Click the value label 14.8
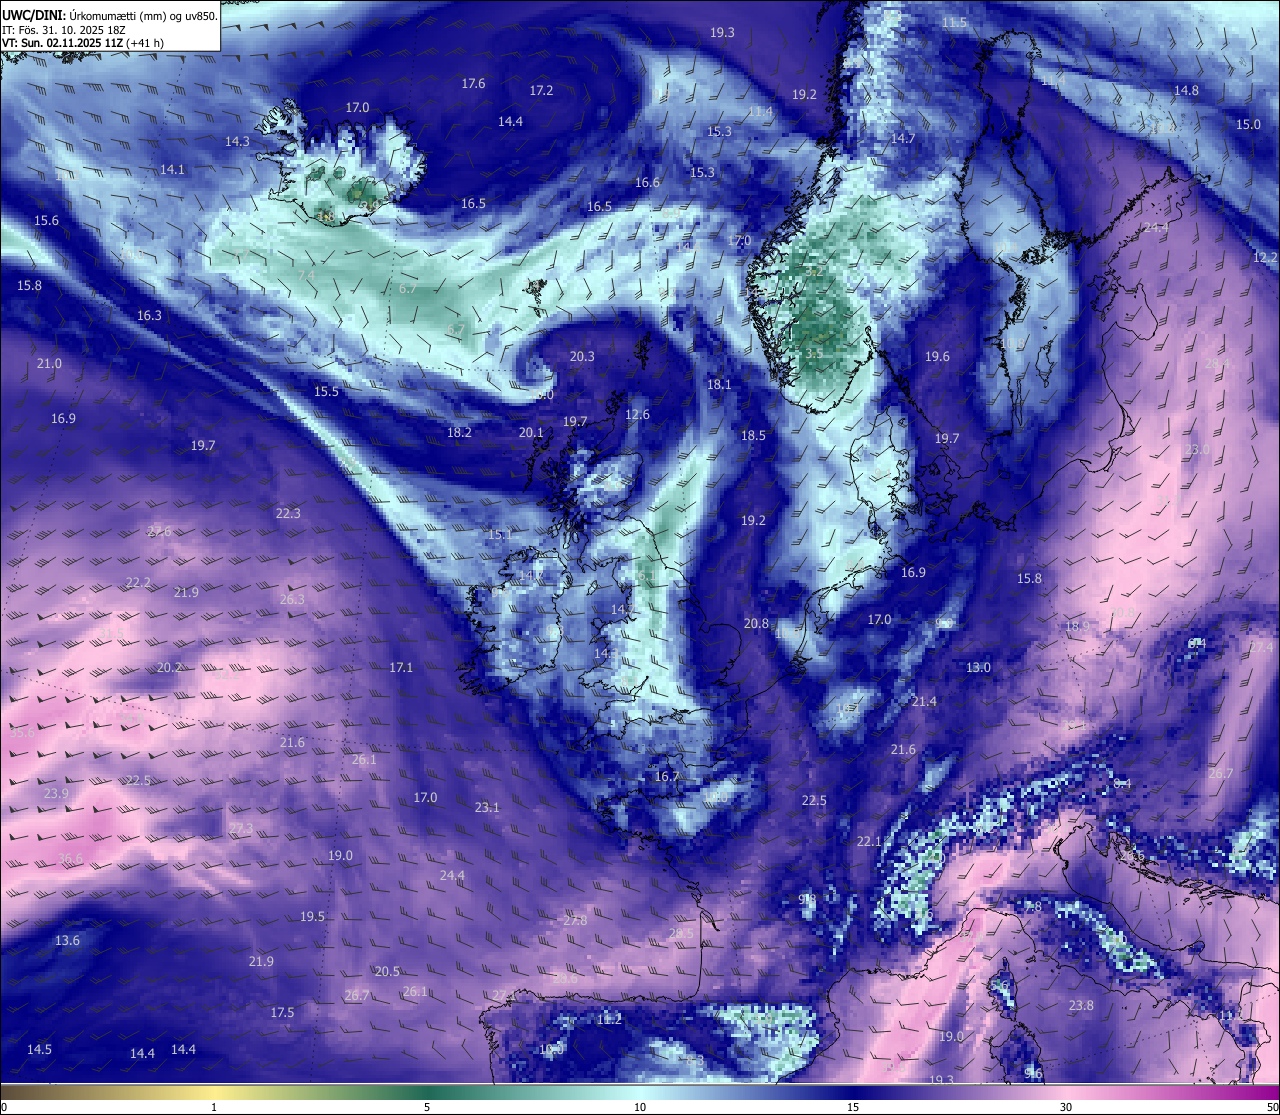 point(1186,90)
